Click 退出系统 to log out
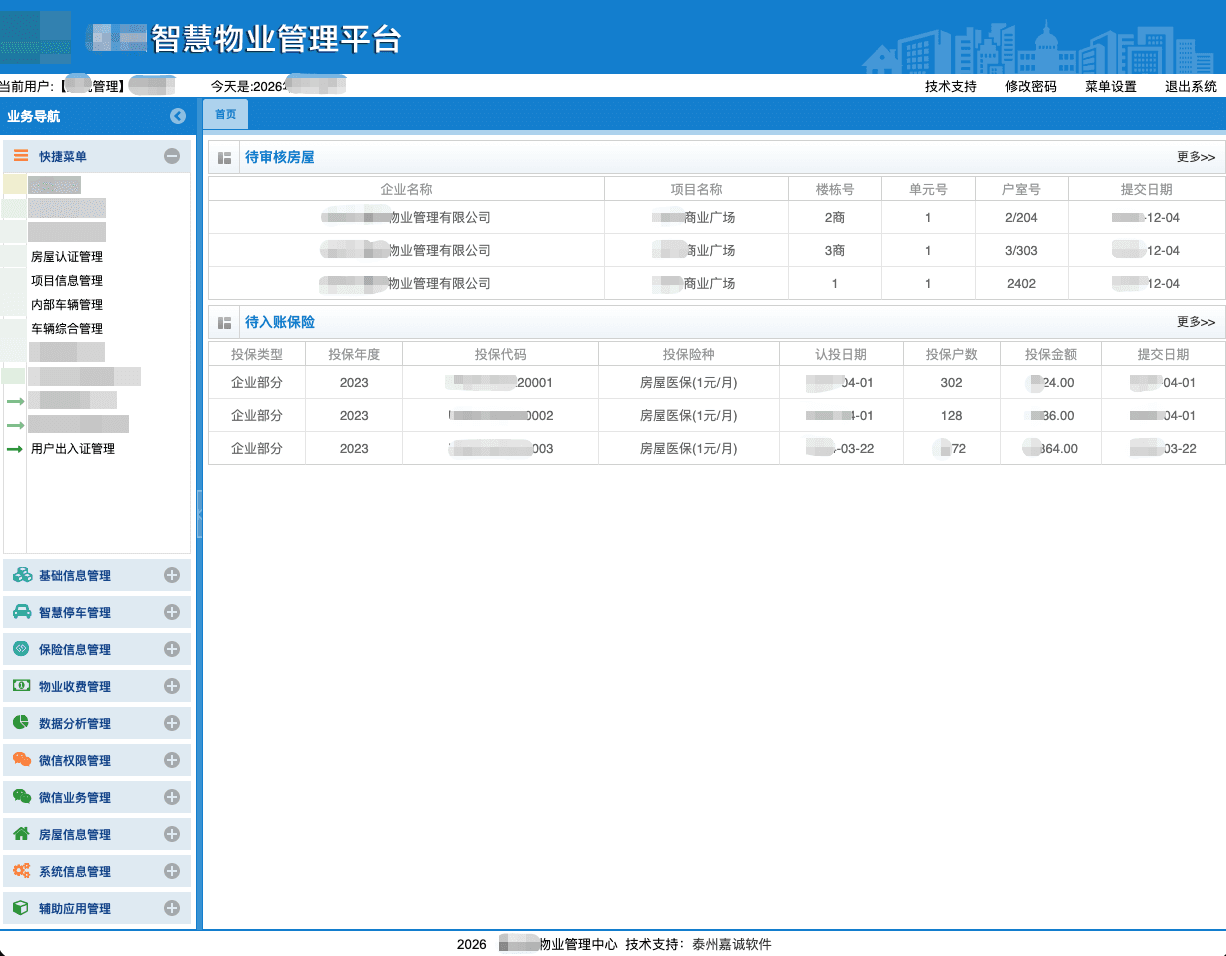1226x956 pixels. pos(1191,87)
